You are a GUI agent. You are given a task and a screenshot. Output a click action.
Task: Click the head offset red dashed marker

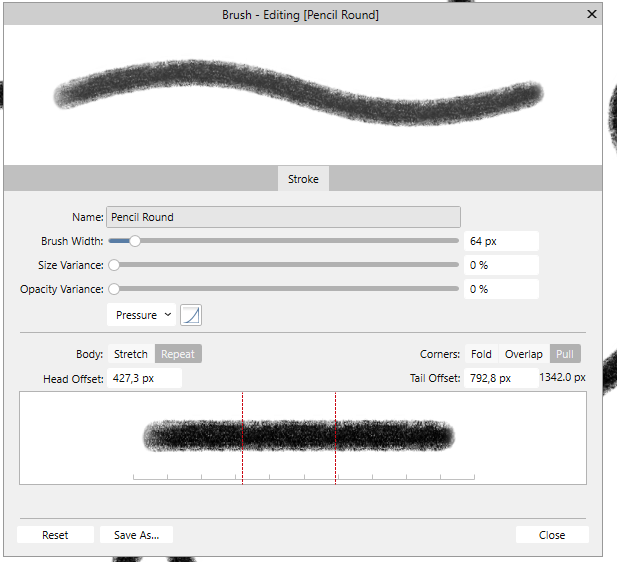(242, 438)
